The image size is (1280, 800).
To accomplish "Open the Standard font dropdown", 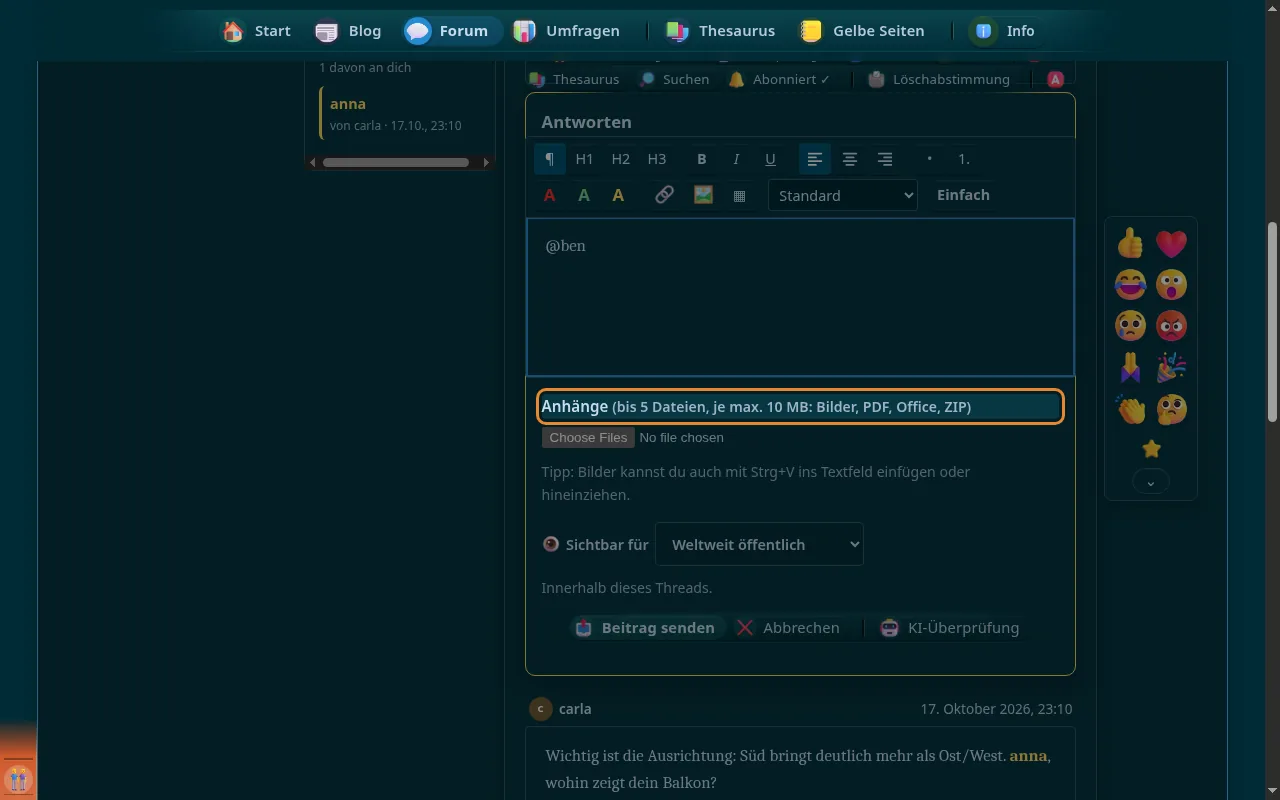I will coord(843,195).
